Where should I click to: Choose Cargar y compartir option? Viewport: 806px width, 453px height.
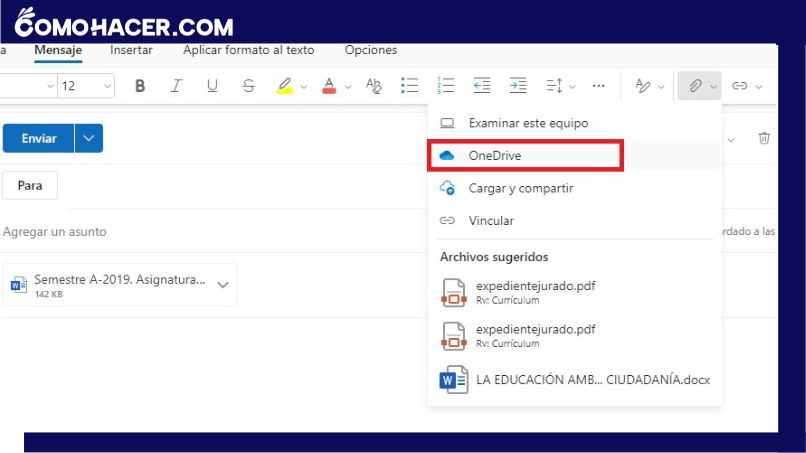click(574, 188)
